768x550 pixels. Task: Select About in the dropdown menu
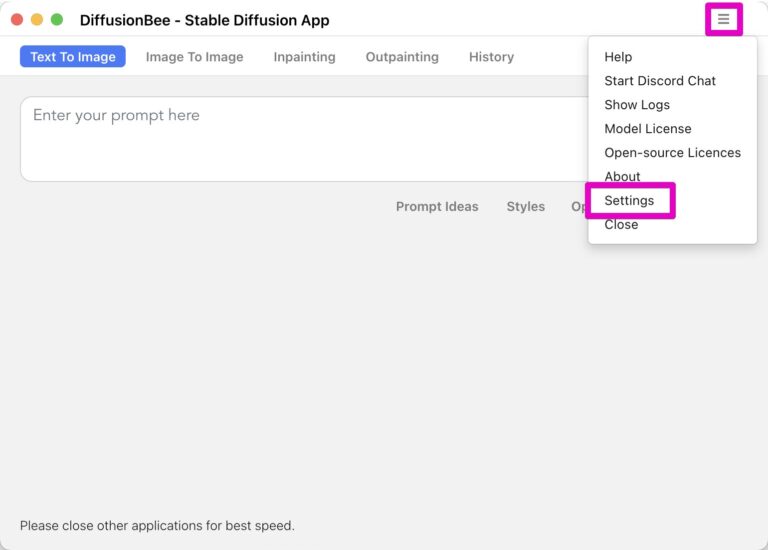click(622, 177)
